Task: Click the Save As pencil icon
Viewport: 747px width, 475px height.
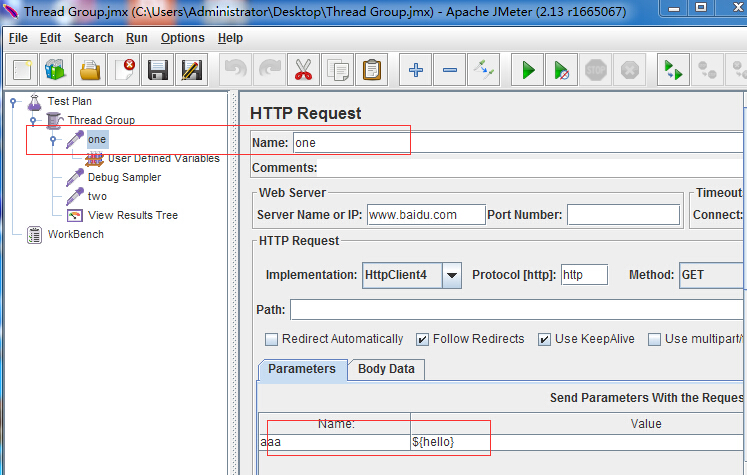Action: point(192,70)
